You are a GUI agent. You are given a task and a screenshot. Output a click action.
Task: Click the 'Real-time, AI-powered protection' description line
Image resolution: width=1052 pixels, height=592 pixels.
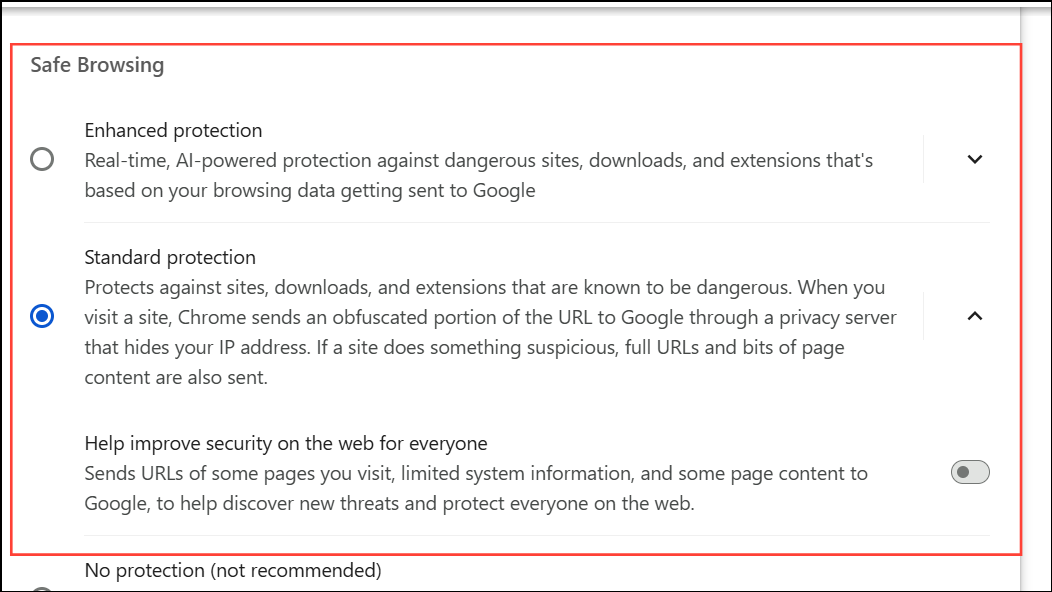pos(478,160)
